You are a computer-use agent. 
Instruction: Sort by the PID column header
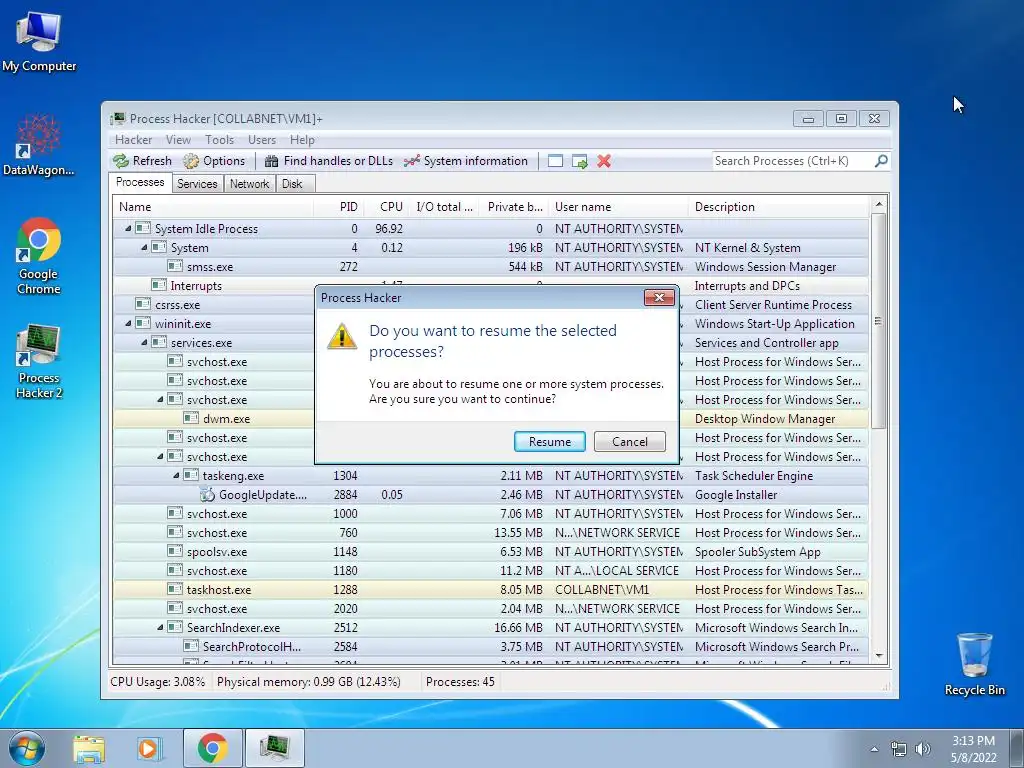[339, 206]
